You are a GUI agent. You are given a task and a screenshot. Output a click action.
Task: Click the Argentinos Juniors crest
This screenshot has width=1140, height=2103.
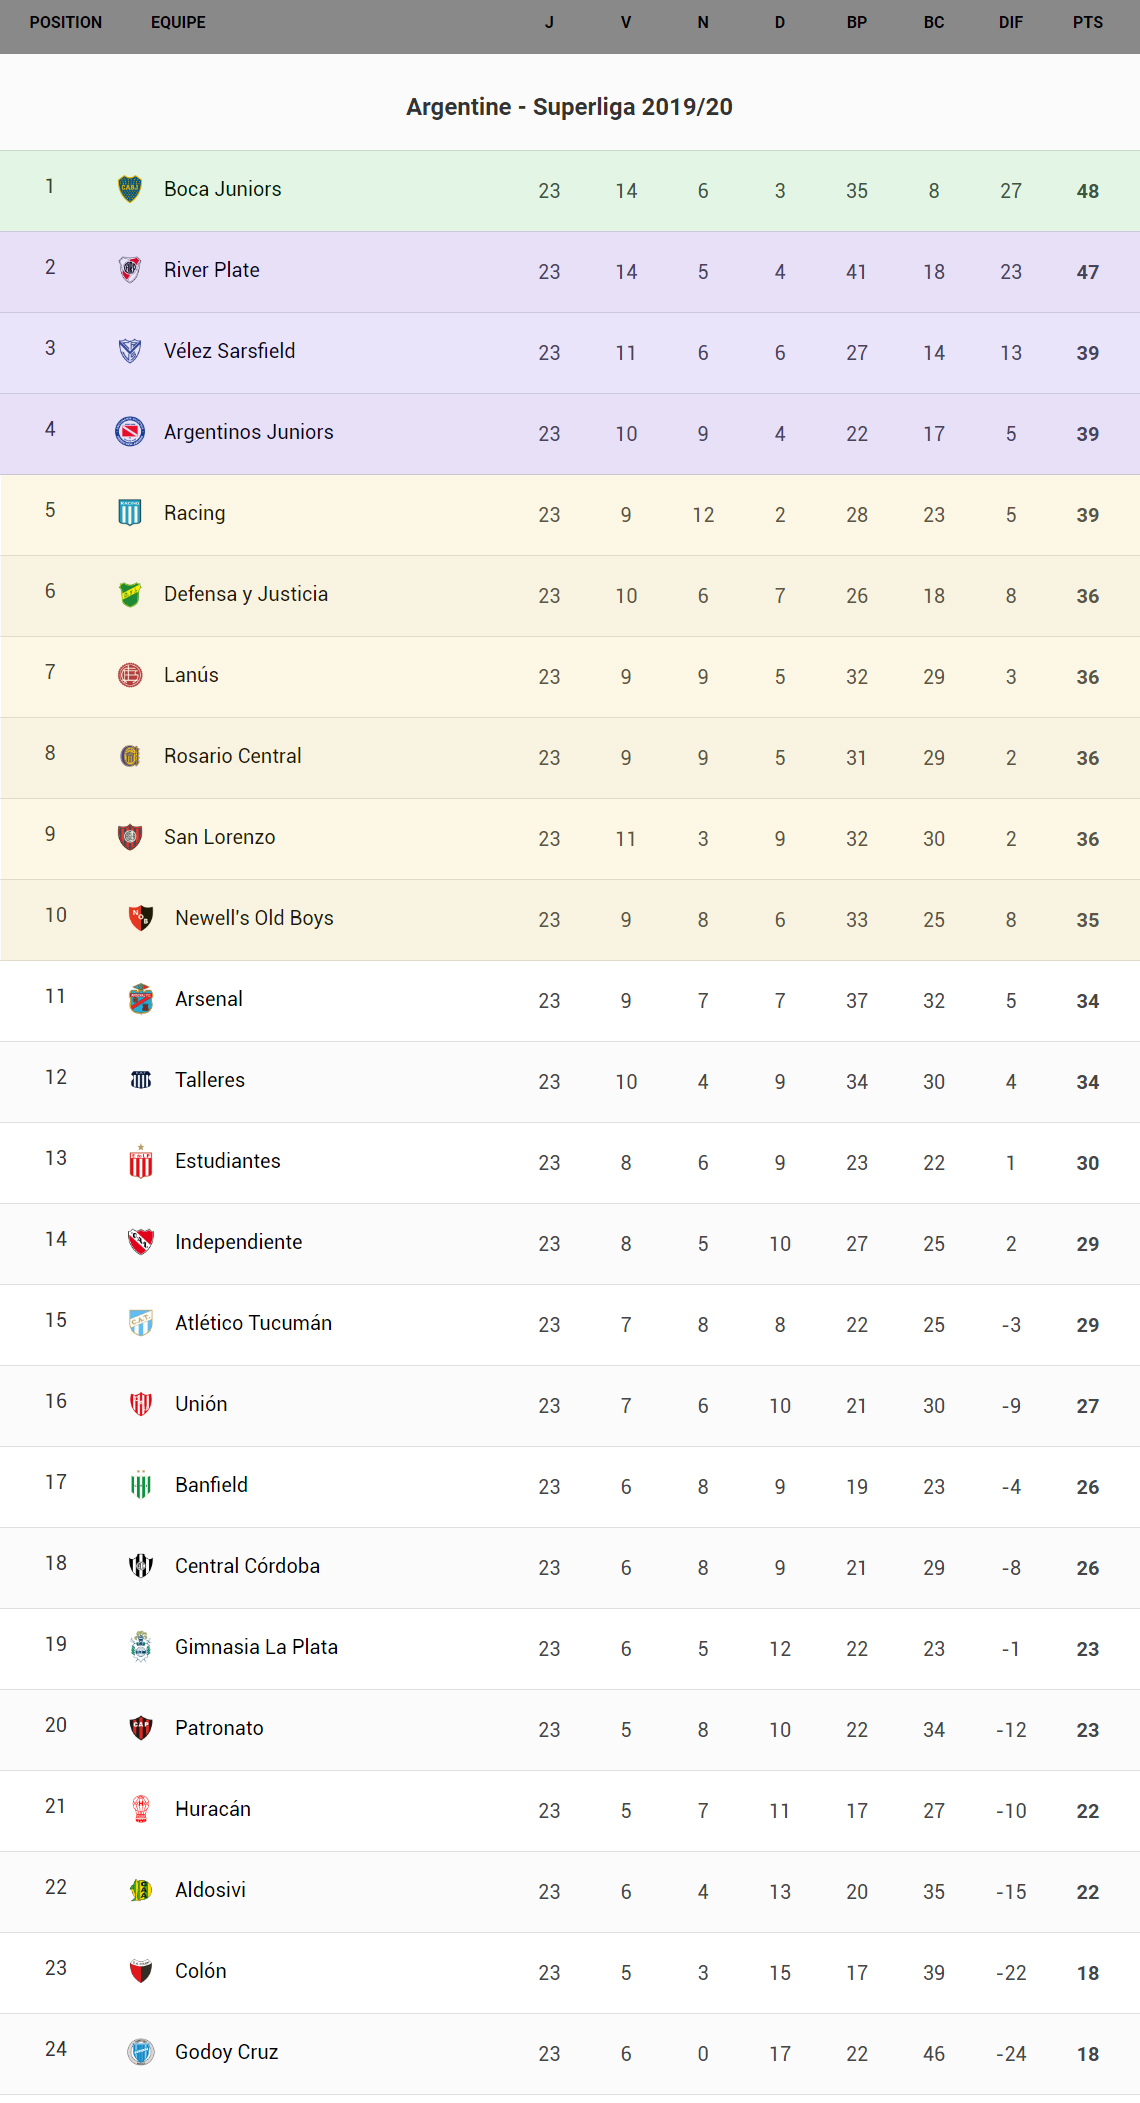[130, 432]
